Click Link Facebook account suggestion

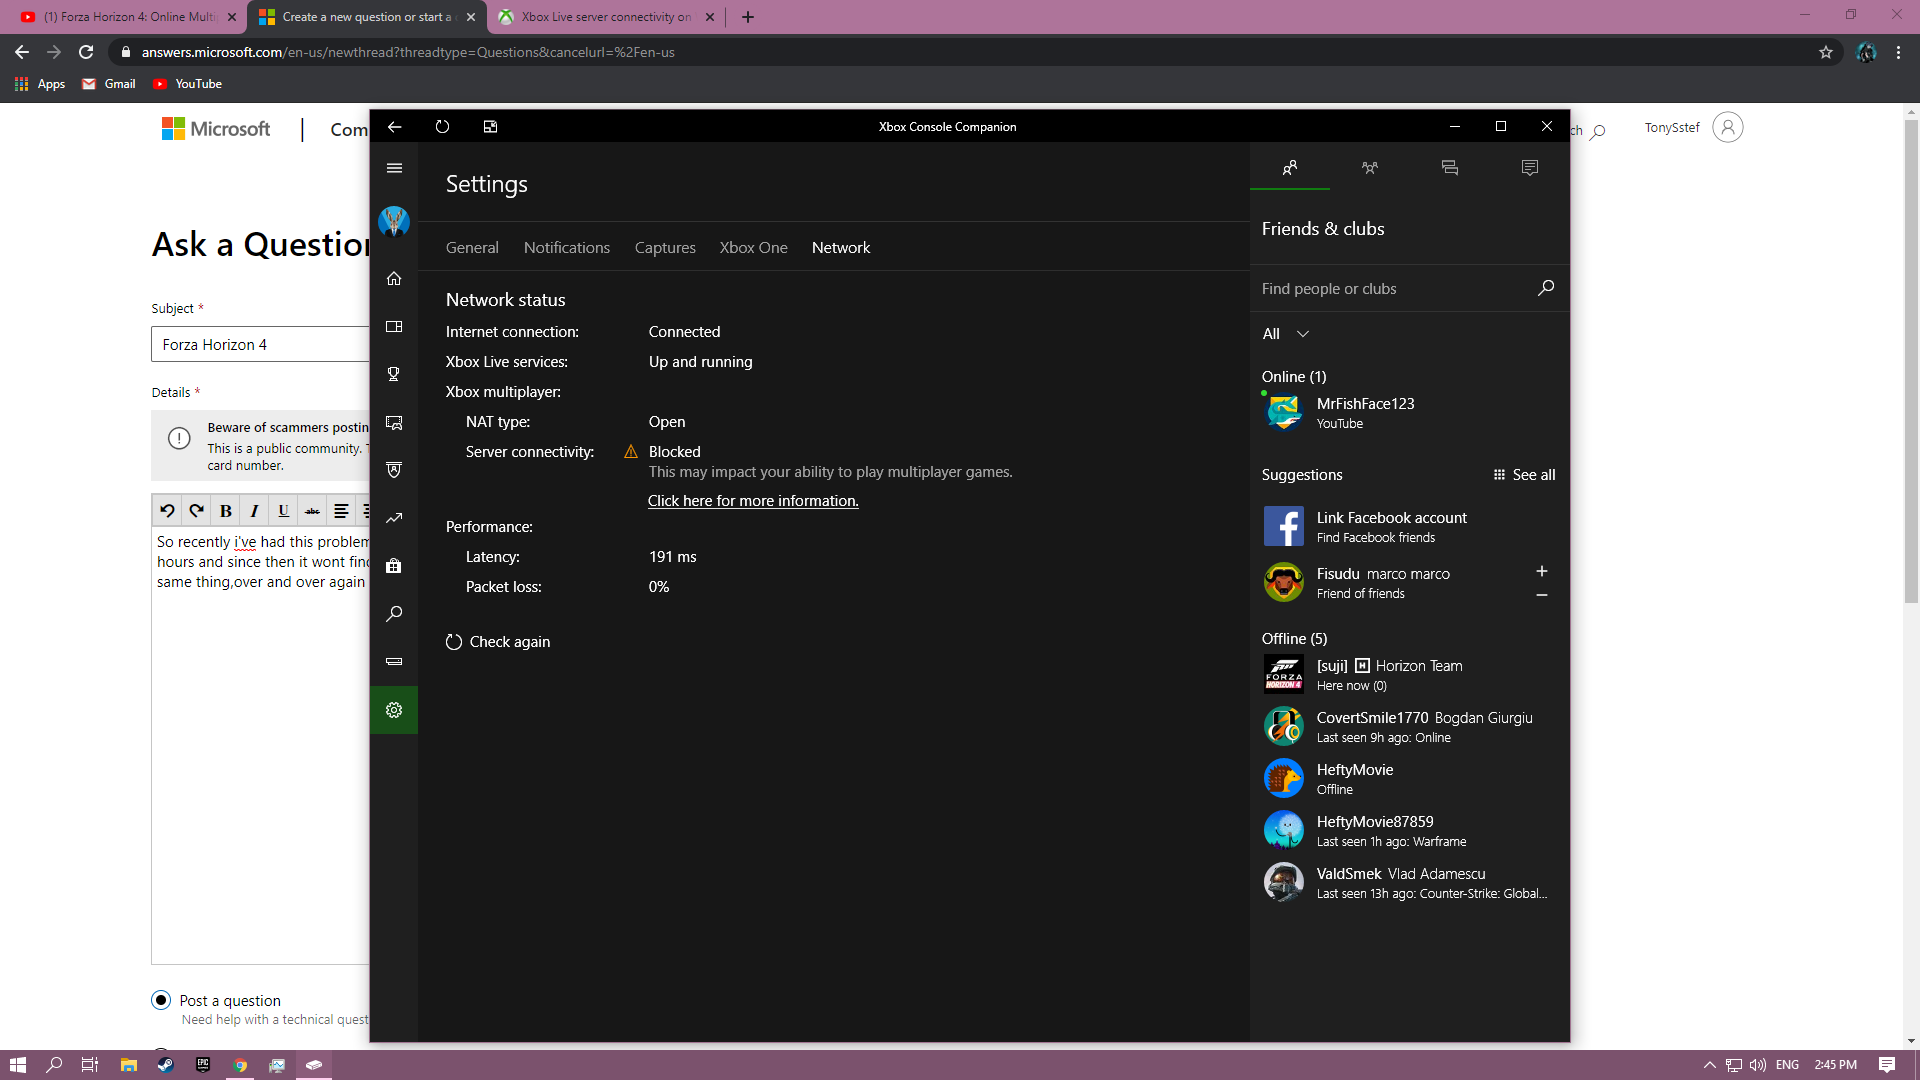(1409, 526)
